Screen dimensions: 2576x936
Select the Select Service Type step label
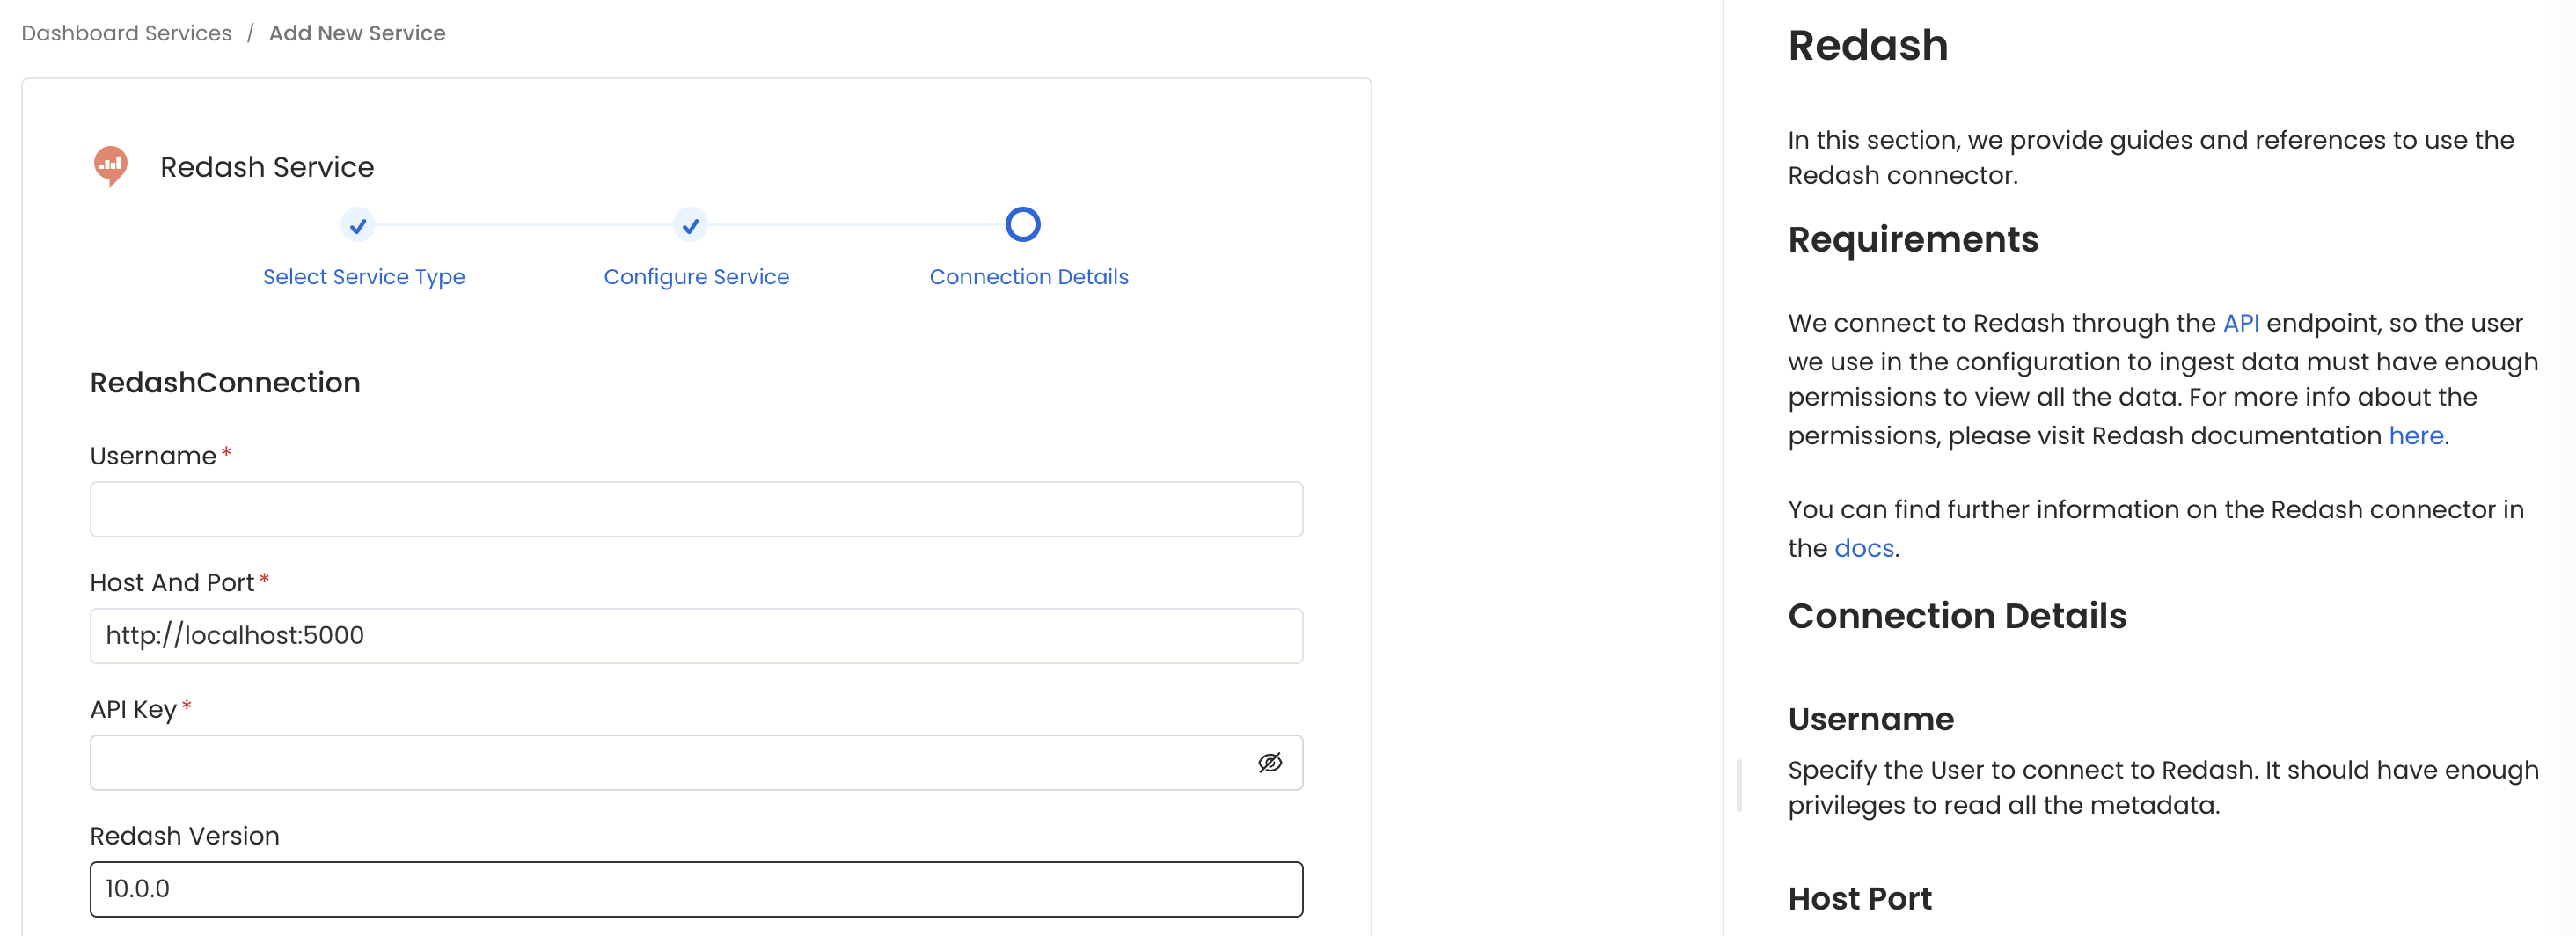click(363, 277)
